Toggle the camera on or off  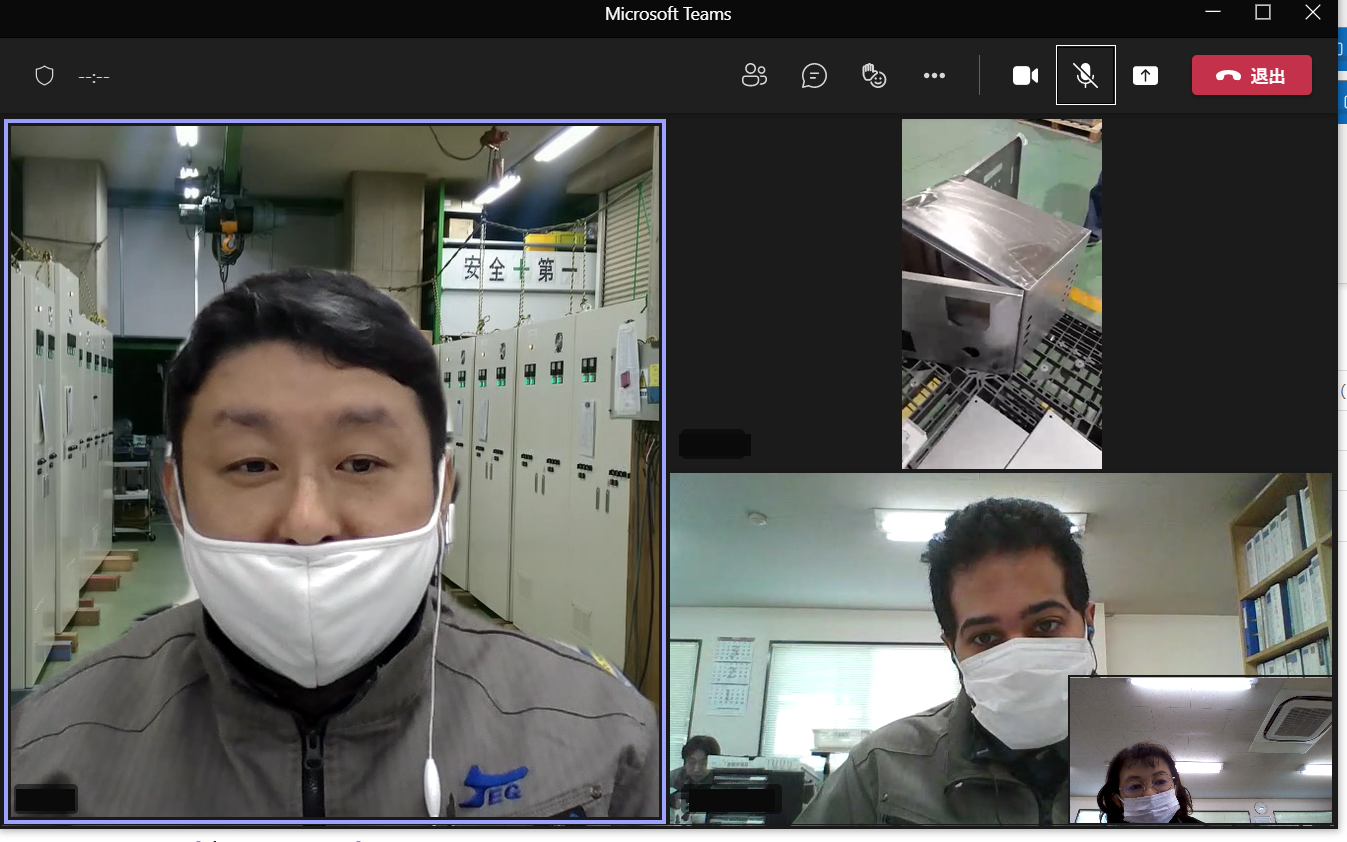(1025, 76)
